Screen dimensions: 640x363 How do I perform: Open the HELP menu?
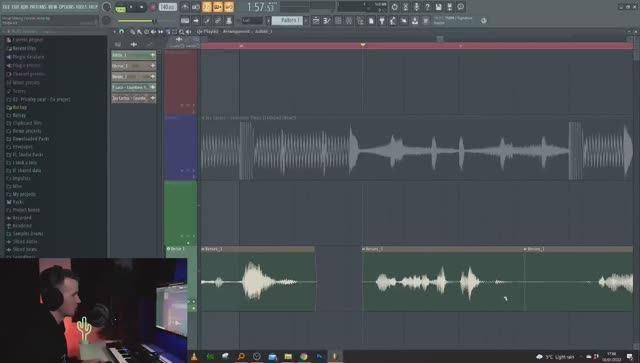[x=93, y=7]
